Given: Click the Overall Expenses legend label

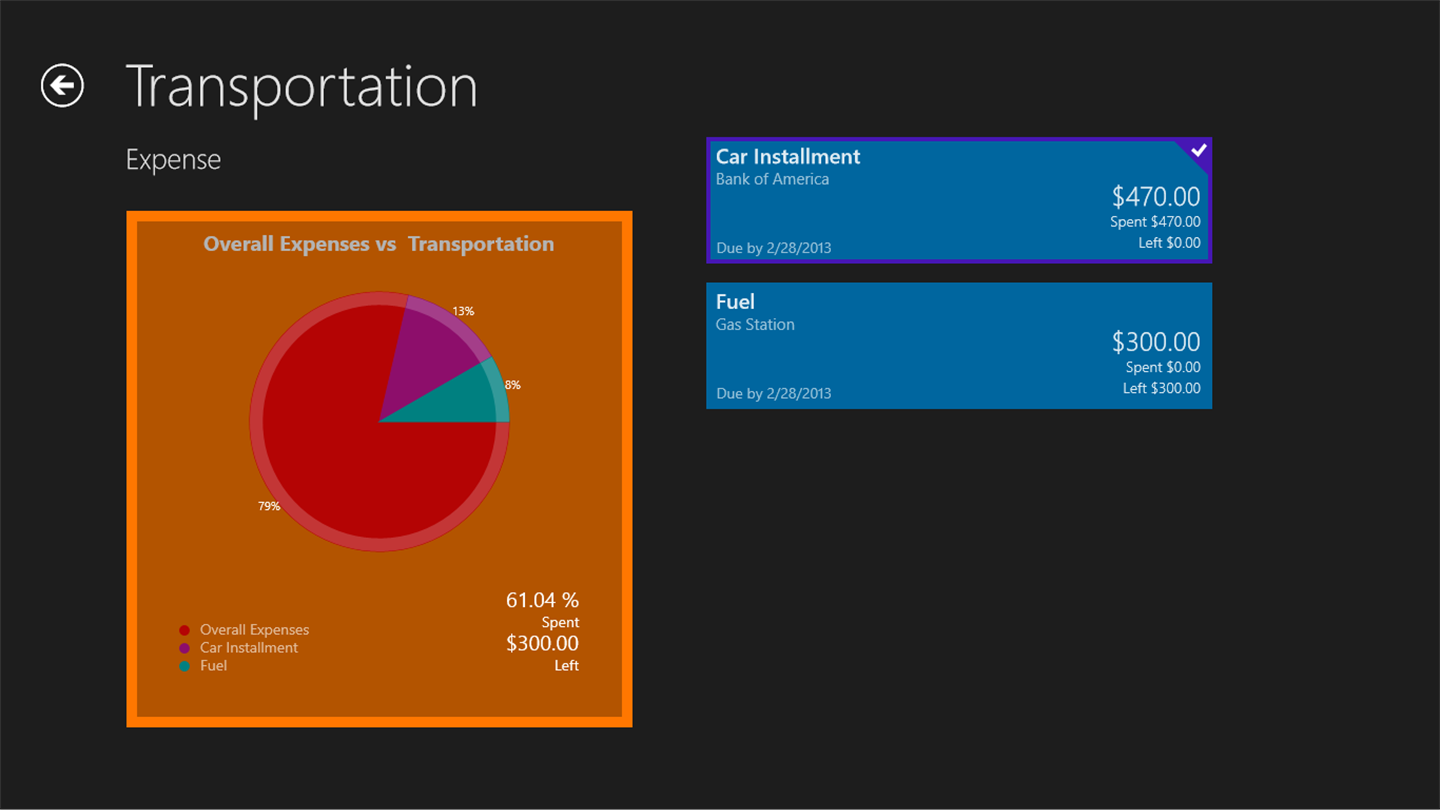Looking at the screenshot, I should [254, 630].
